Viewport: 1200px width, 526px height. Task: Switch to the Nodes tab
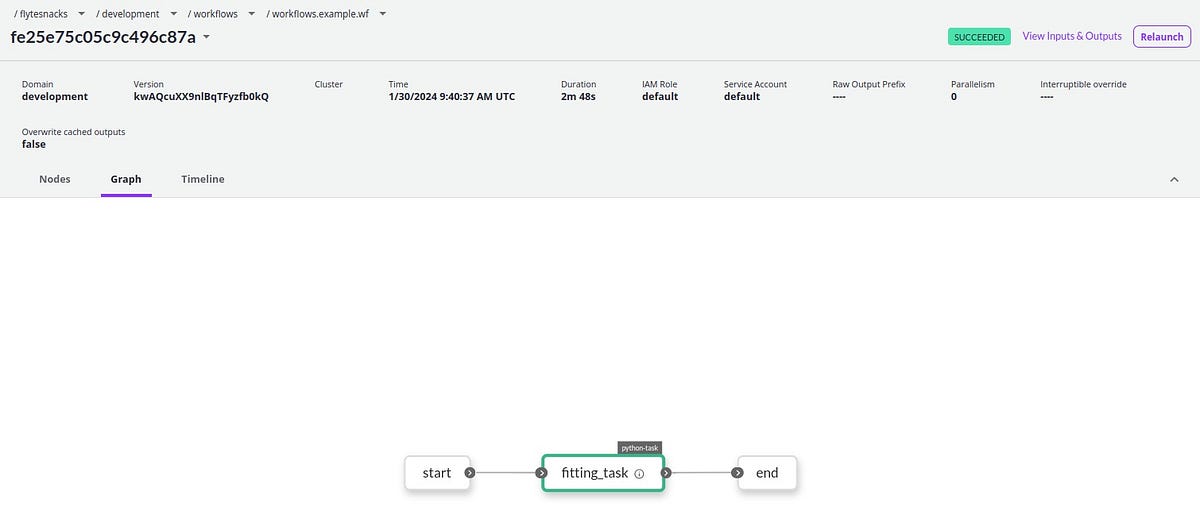click(55, 179)
